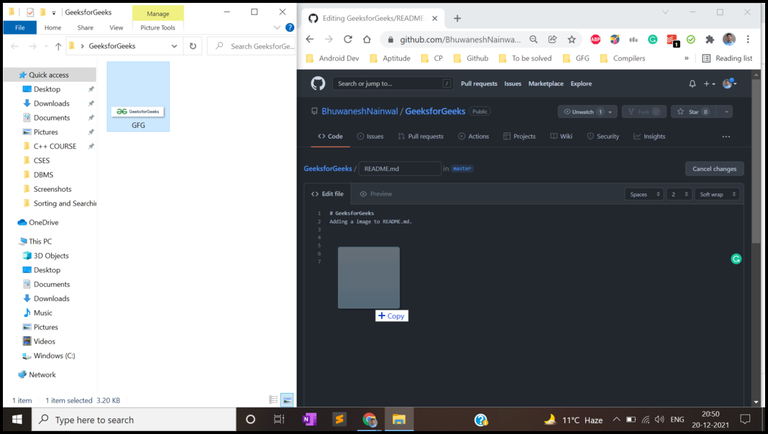This screenshot has width=768, height=434.
Task: Show more Chrome bookmarks chevron
Action: [686, 58]
